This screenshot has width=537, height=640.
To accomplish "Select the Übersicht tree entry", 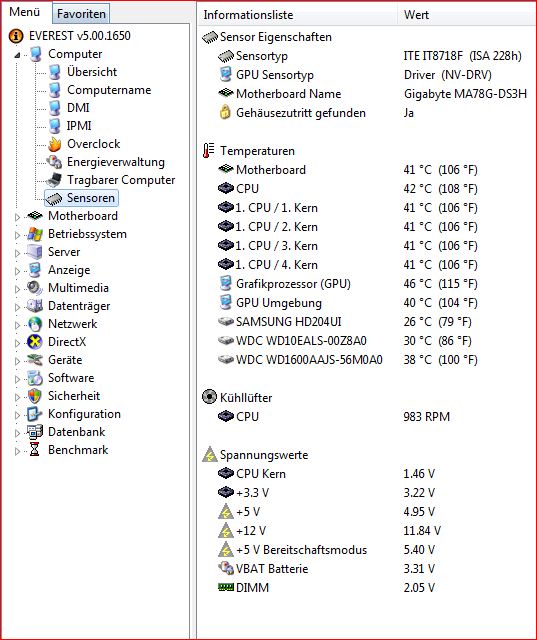I will pyautogui.click(x=92, y=72).
